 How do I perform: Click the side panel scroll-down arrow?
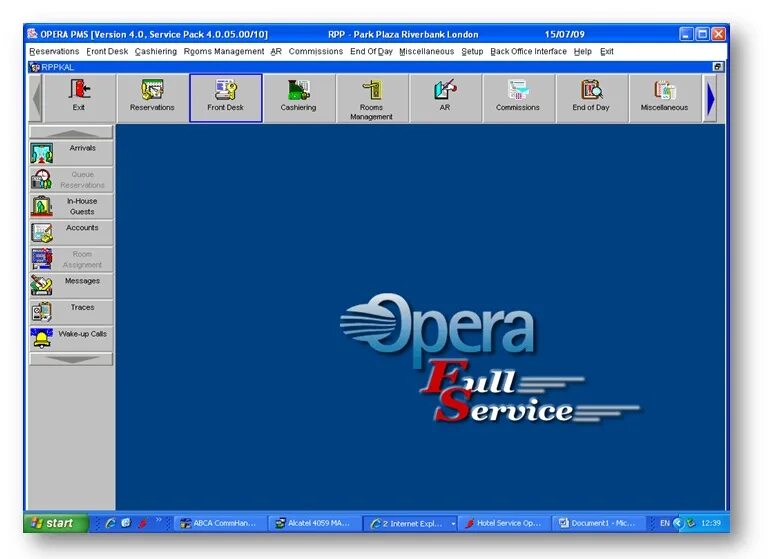pyautogui.click(x=71, y=359)
